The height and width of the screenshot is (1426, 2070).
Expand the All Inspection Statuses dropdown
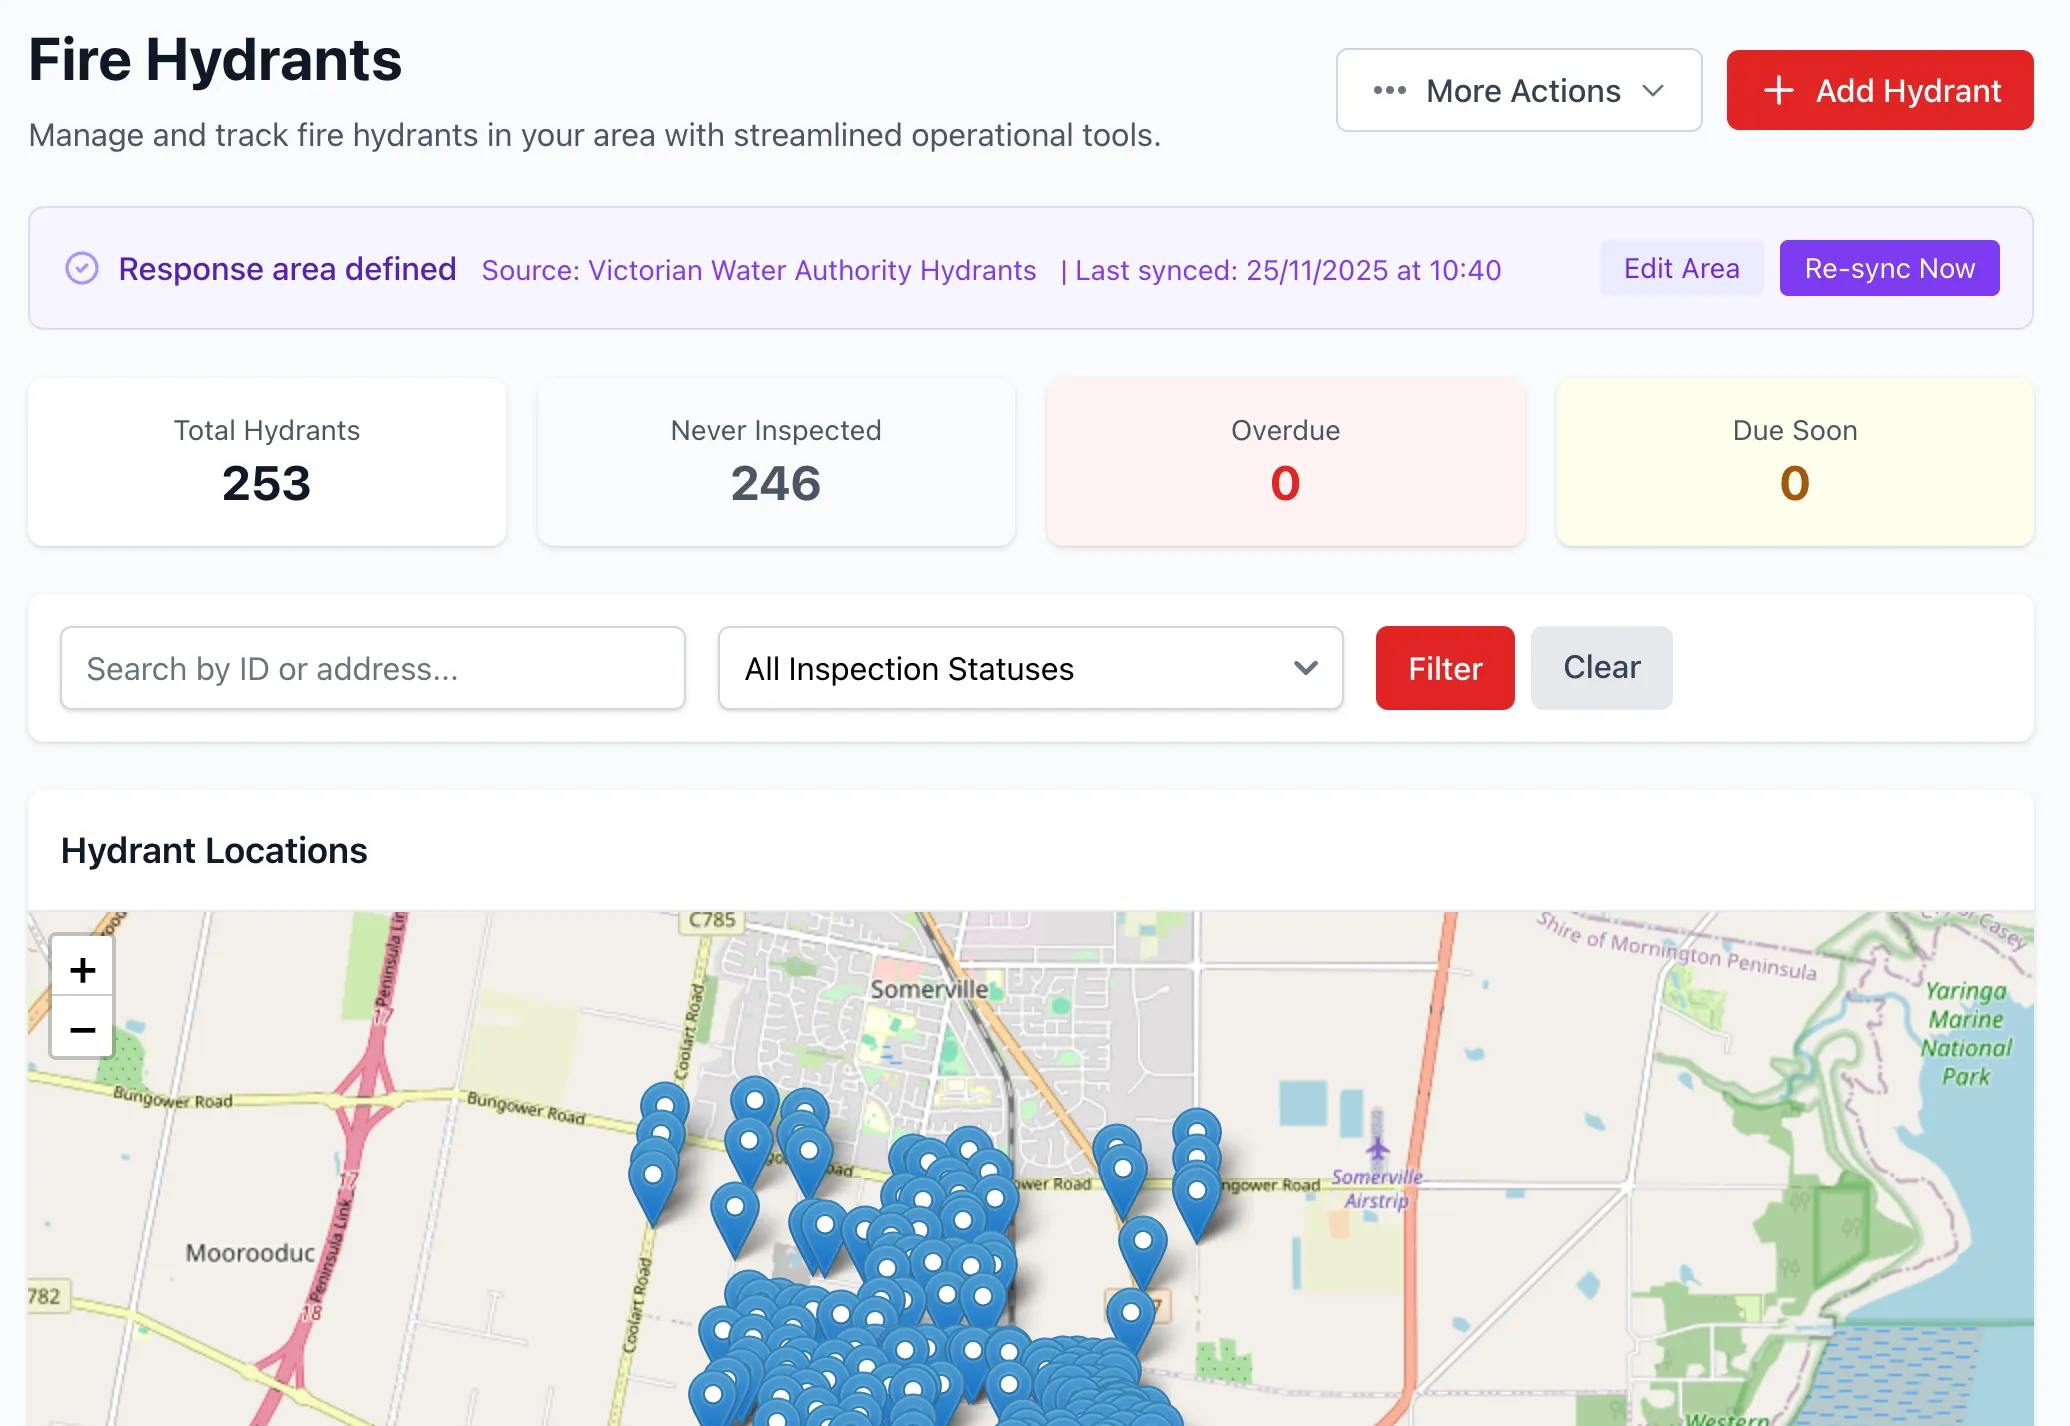tap(1030, 668)
